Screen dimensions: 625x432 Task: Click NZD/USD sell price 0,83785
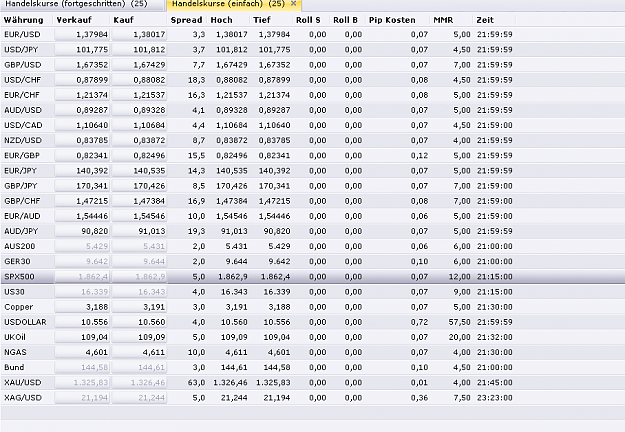click(82, 141)
